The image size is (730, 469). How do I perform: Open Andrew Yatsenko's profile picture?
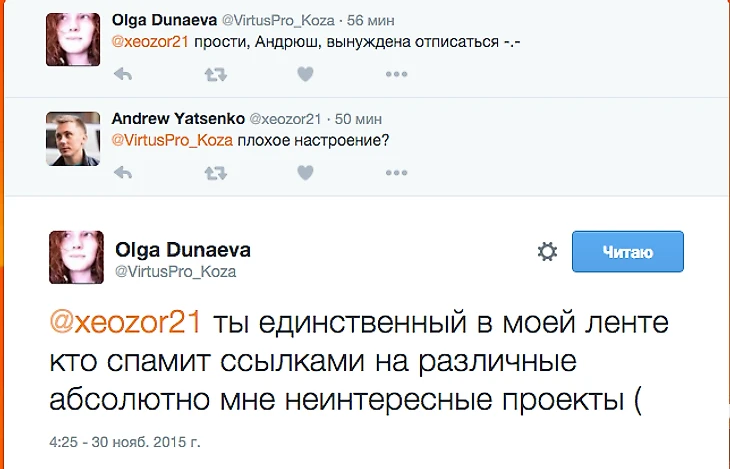click(72, 139)
